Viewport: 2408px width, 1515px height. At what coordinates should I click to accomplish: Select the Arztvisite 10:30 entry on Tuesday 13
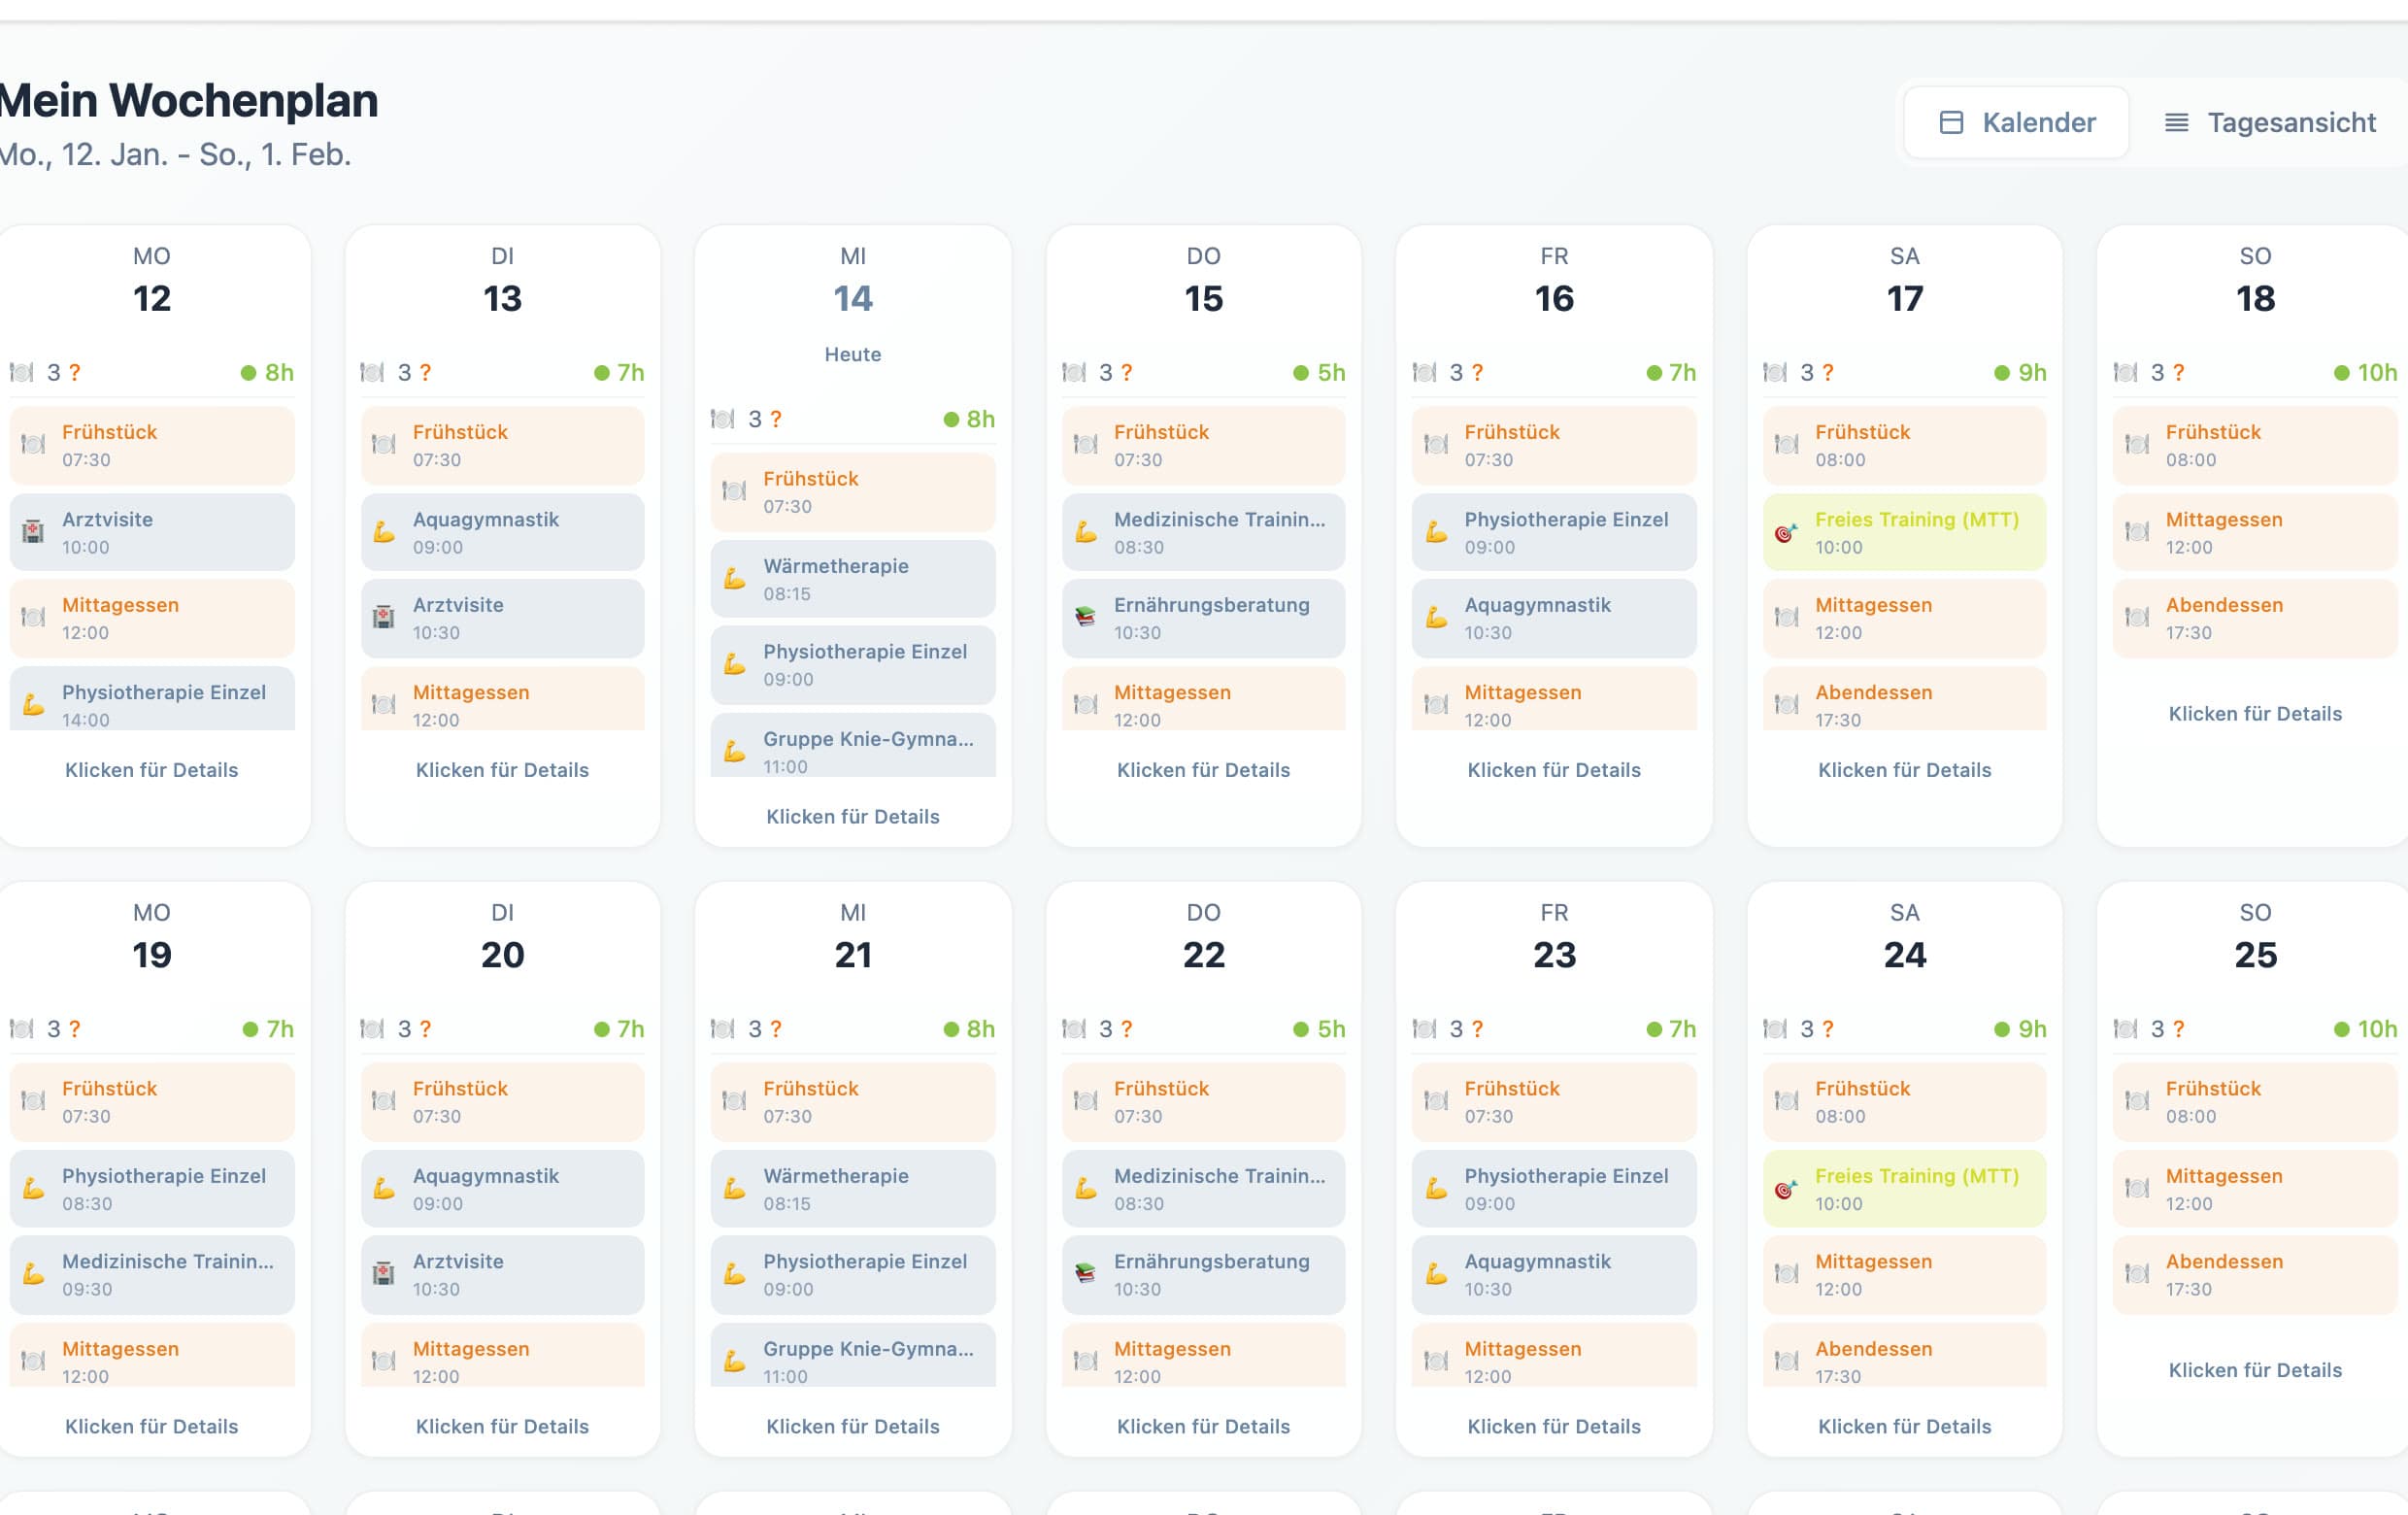(x=502, y=618)
